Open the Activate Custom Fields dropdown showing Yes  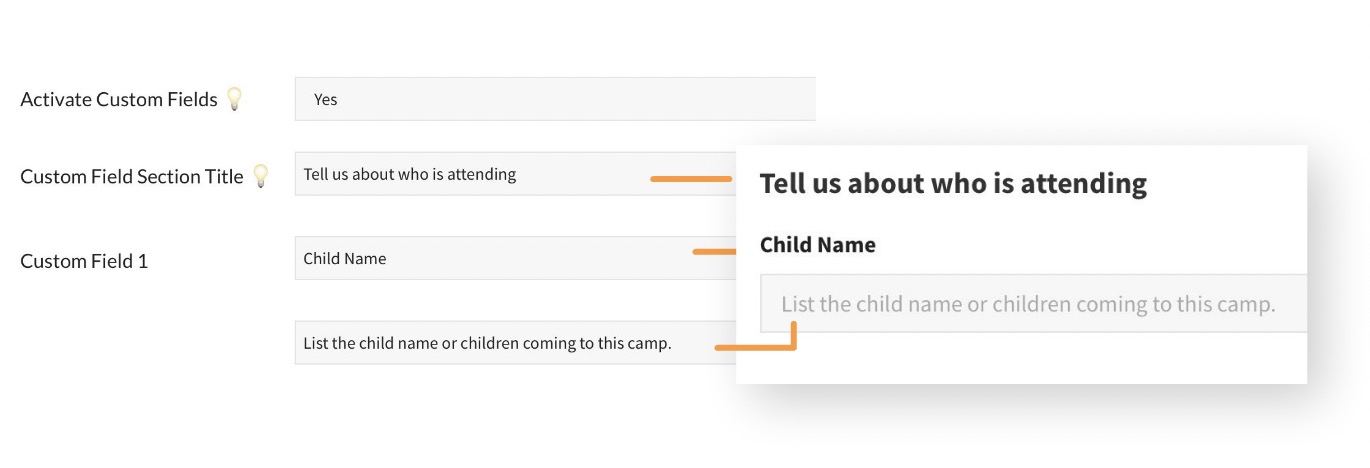point(555,99)
